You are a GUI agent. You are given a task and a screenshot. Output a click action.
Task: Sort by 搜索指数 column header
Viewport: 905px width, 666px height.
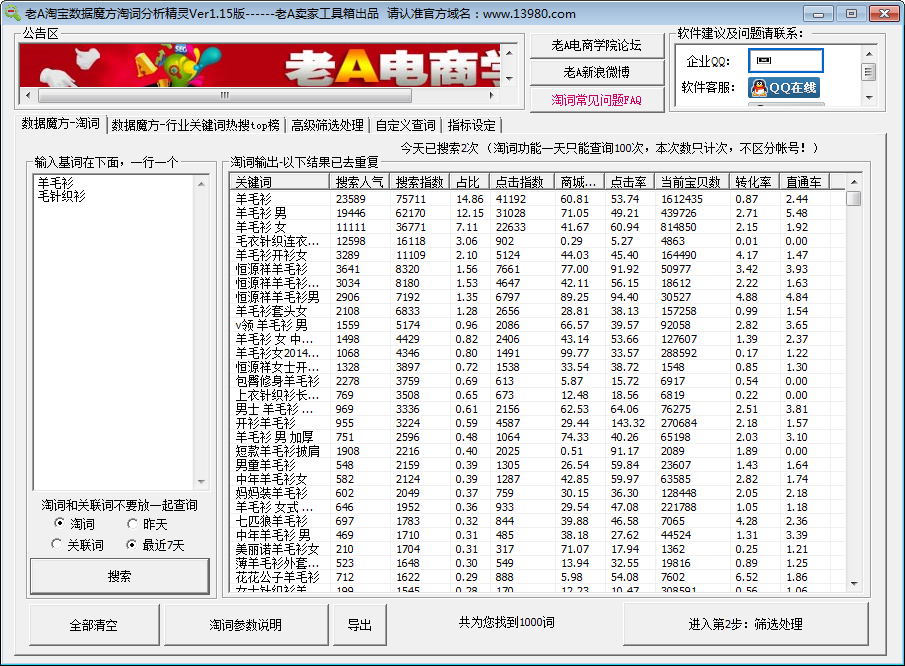tap(419, 182)
